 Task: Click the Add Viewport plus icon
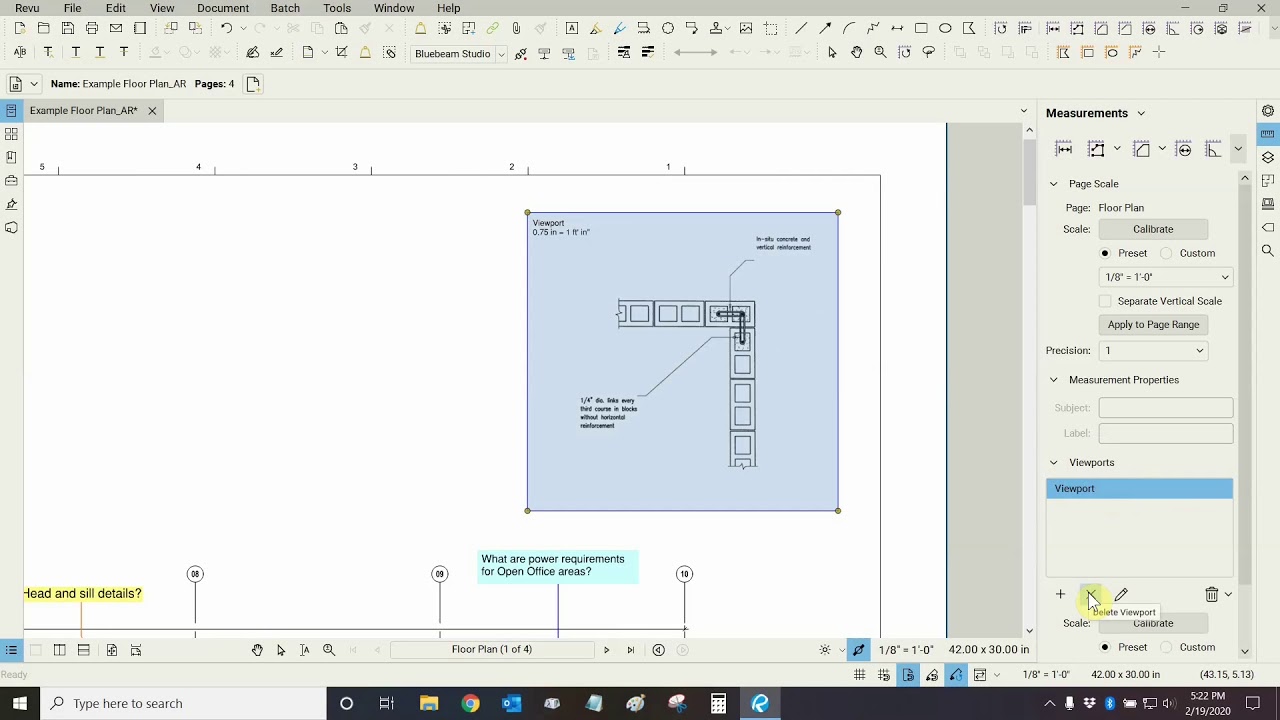click(1060, 595)
